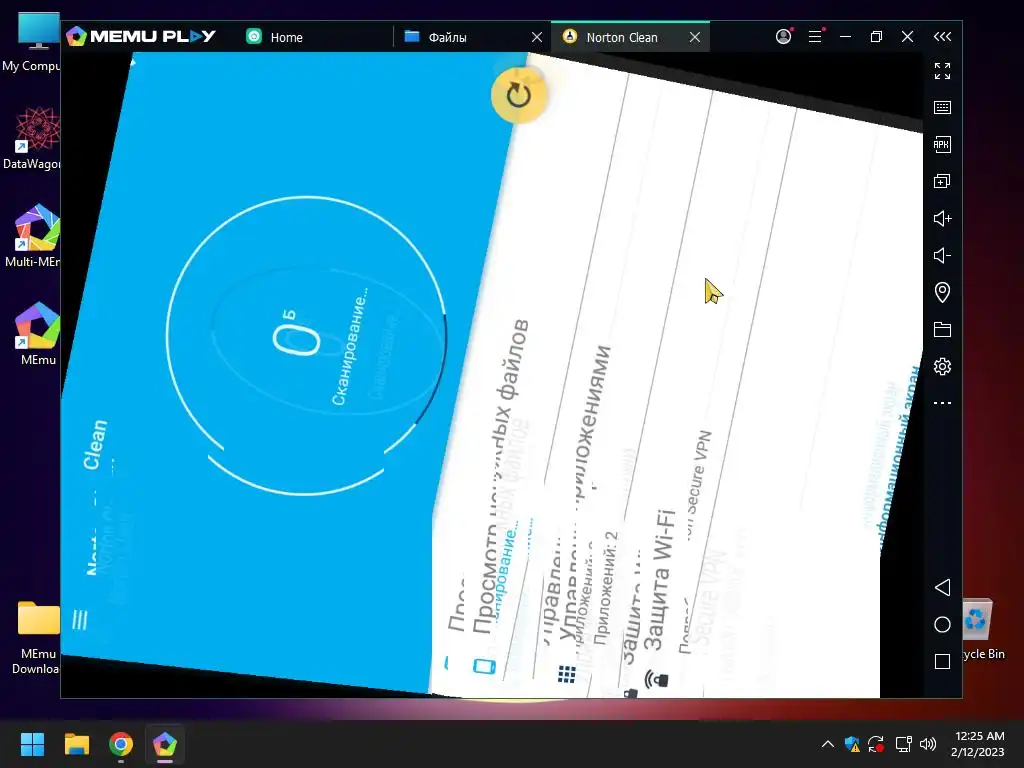1024x768 pixels.
Task: Click MEmu icon in taskbar
Action: [x=165, y=744]
